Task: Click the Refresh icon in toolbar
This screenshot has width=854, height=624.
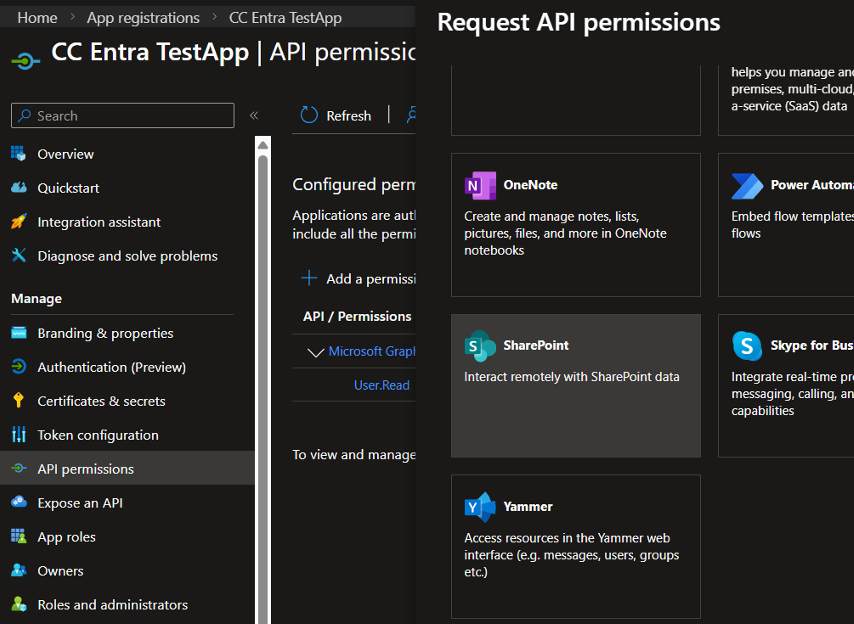Action: pos(309,116)
